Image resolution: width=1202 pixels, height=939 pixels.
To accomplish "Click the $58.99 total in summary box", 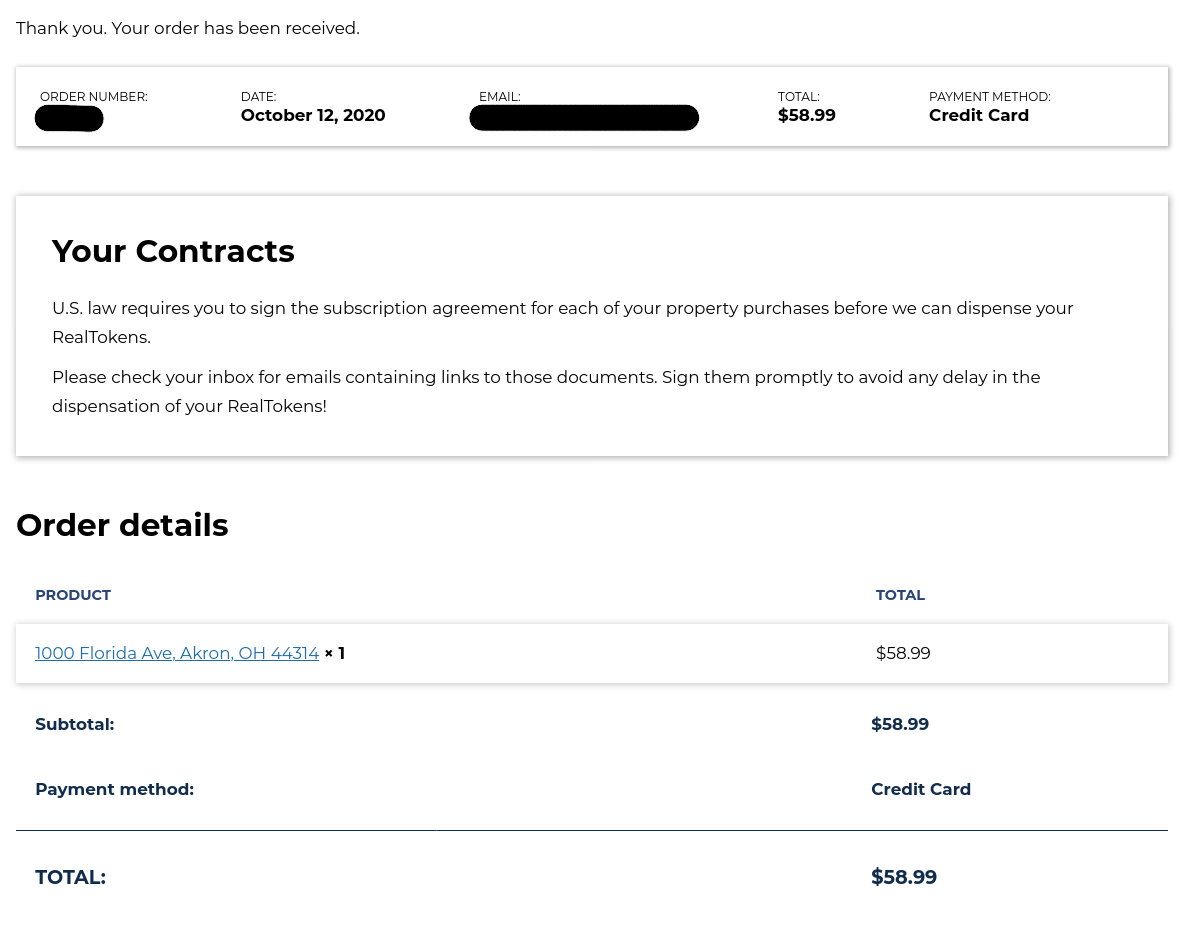I will pyautogui.click(x=806, y=115).
